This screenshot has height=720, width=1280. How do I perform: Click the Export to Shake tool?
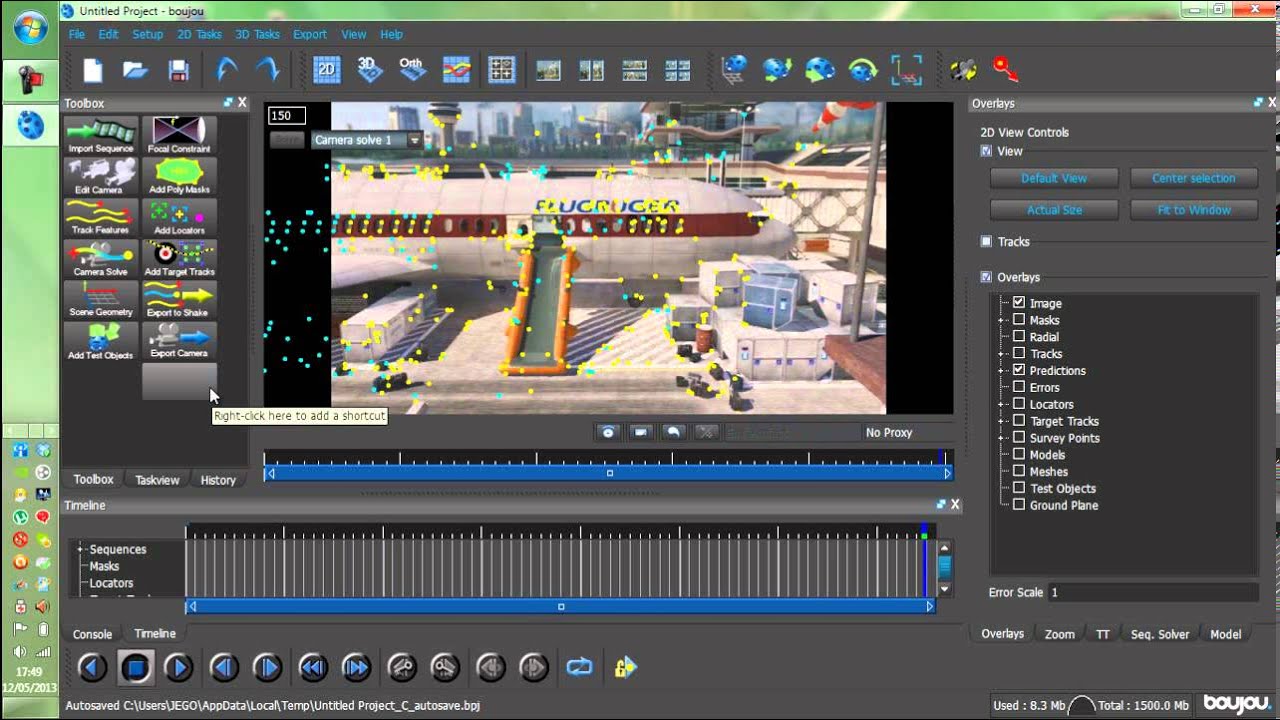click(x=179, y=300)
